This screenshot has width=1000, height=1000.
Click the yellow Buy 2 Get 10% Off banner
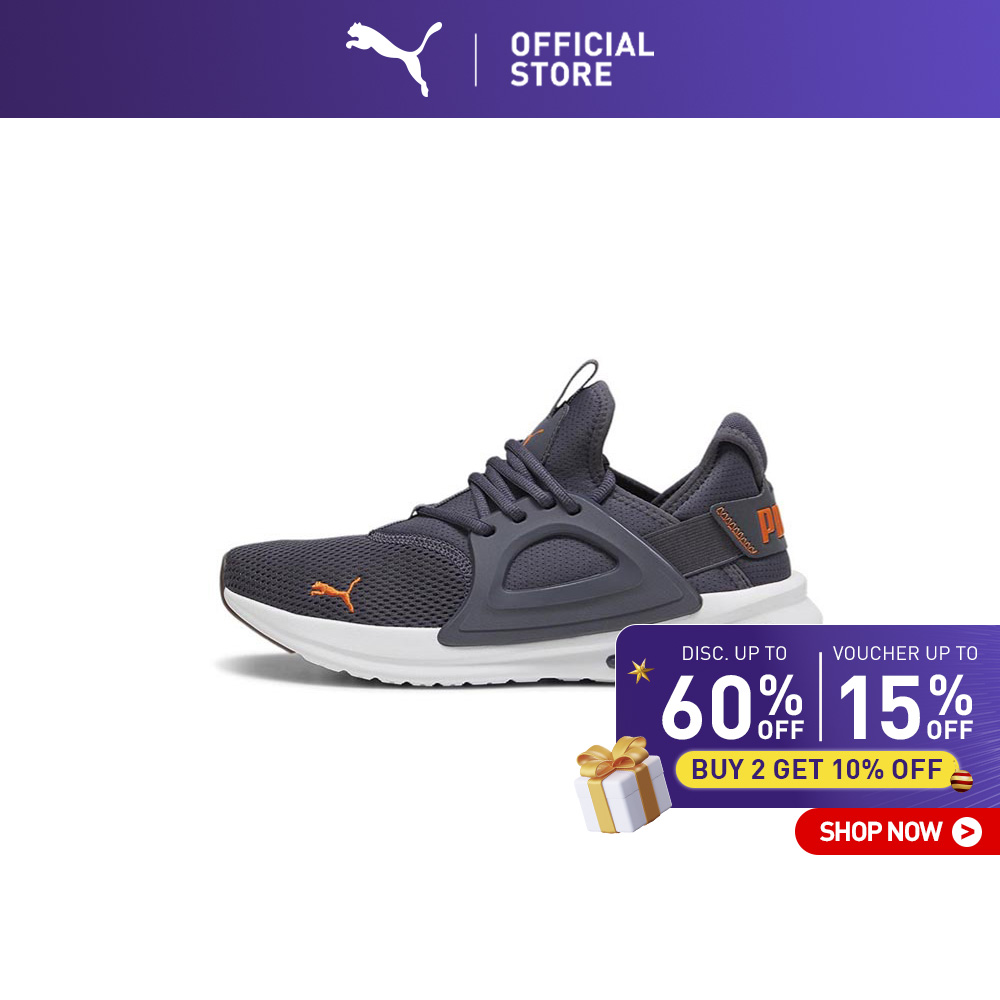coord(817,769)
